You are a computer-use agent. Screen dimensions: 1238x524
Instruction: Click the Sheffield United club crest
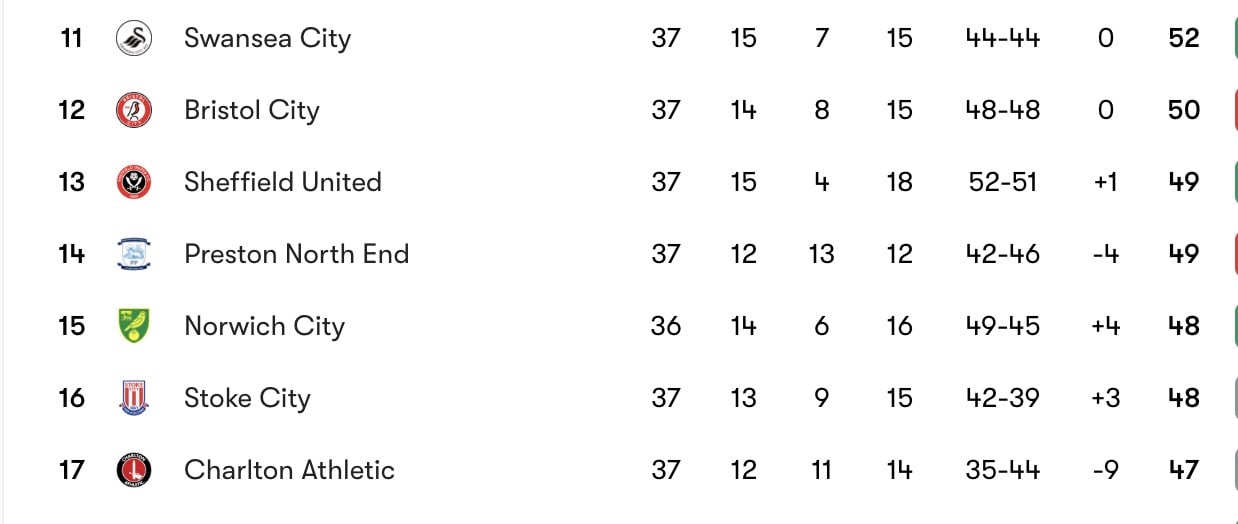[133, 182]
